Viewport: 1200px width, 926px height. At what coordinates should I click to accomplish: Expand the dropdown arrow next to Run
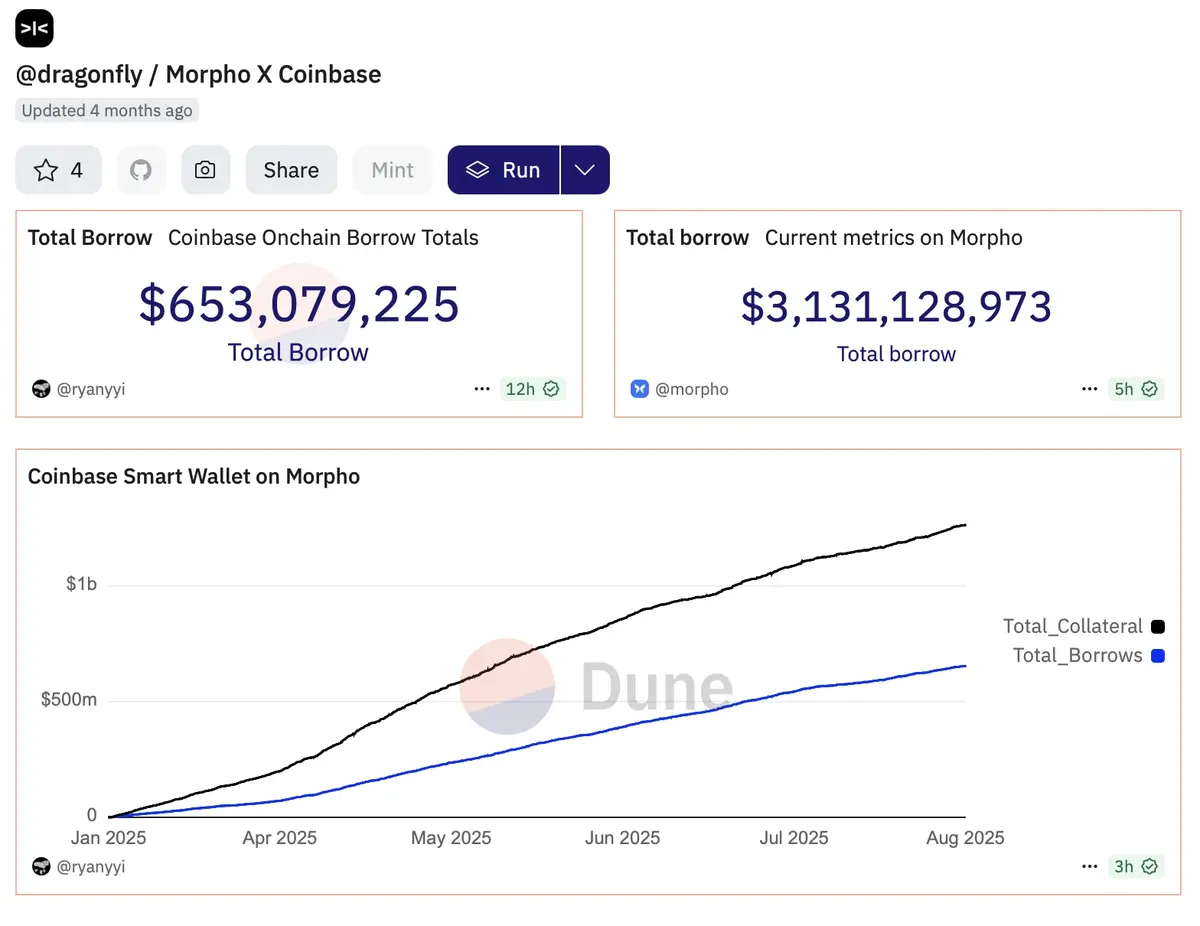[x=585, y=169]
